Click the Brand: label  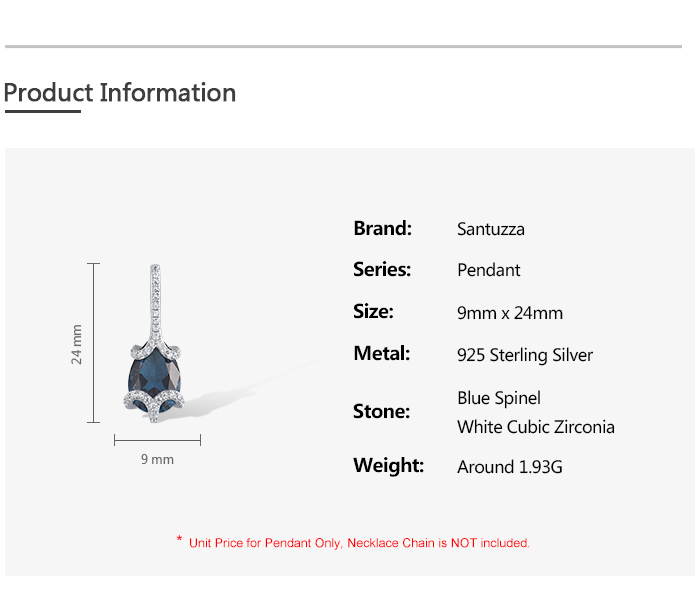pyautogui.click(x=382, y=228)
